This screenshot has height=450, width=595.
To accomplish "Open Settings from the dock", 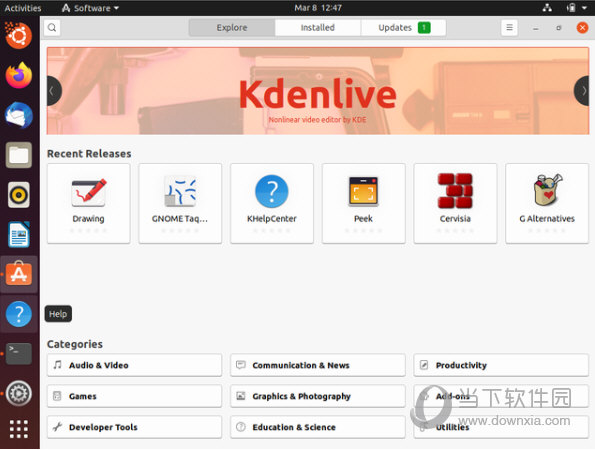I will (x=19, y=393).
